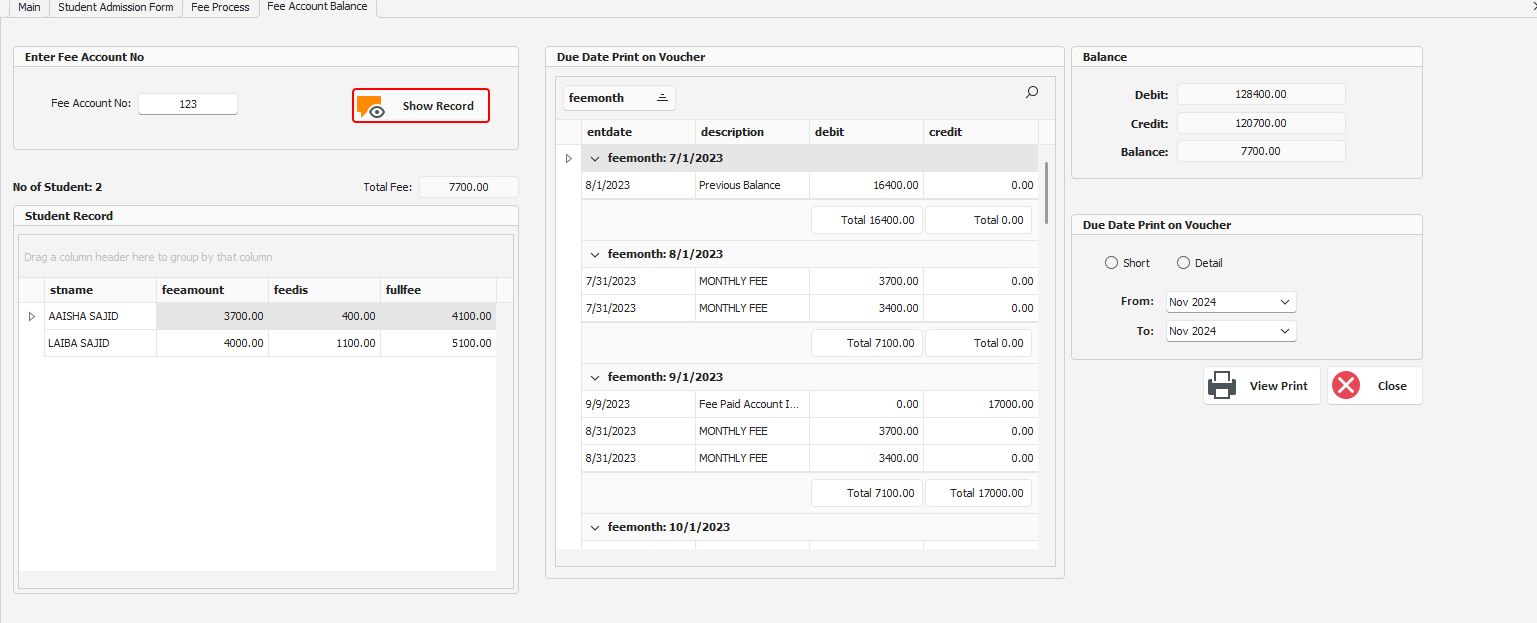
Task: Click the voucher grid vertical scrollbar
Action: click(1046, 192)
